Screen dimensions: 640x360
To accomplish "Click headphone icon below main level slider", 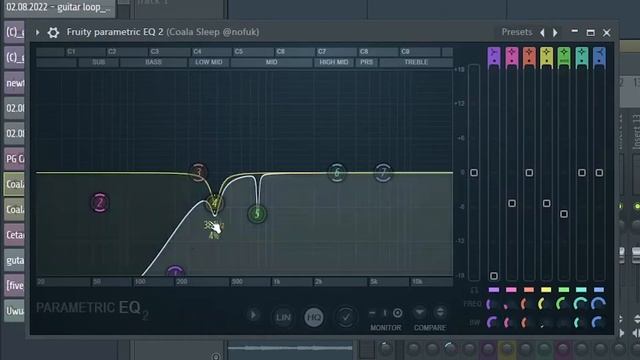I will 474,290.
